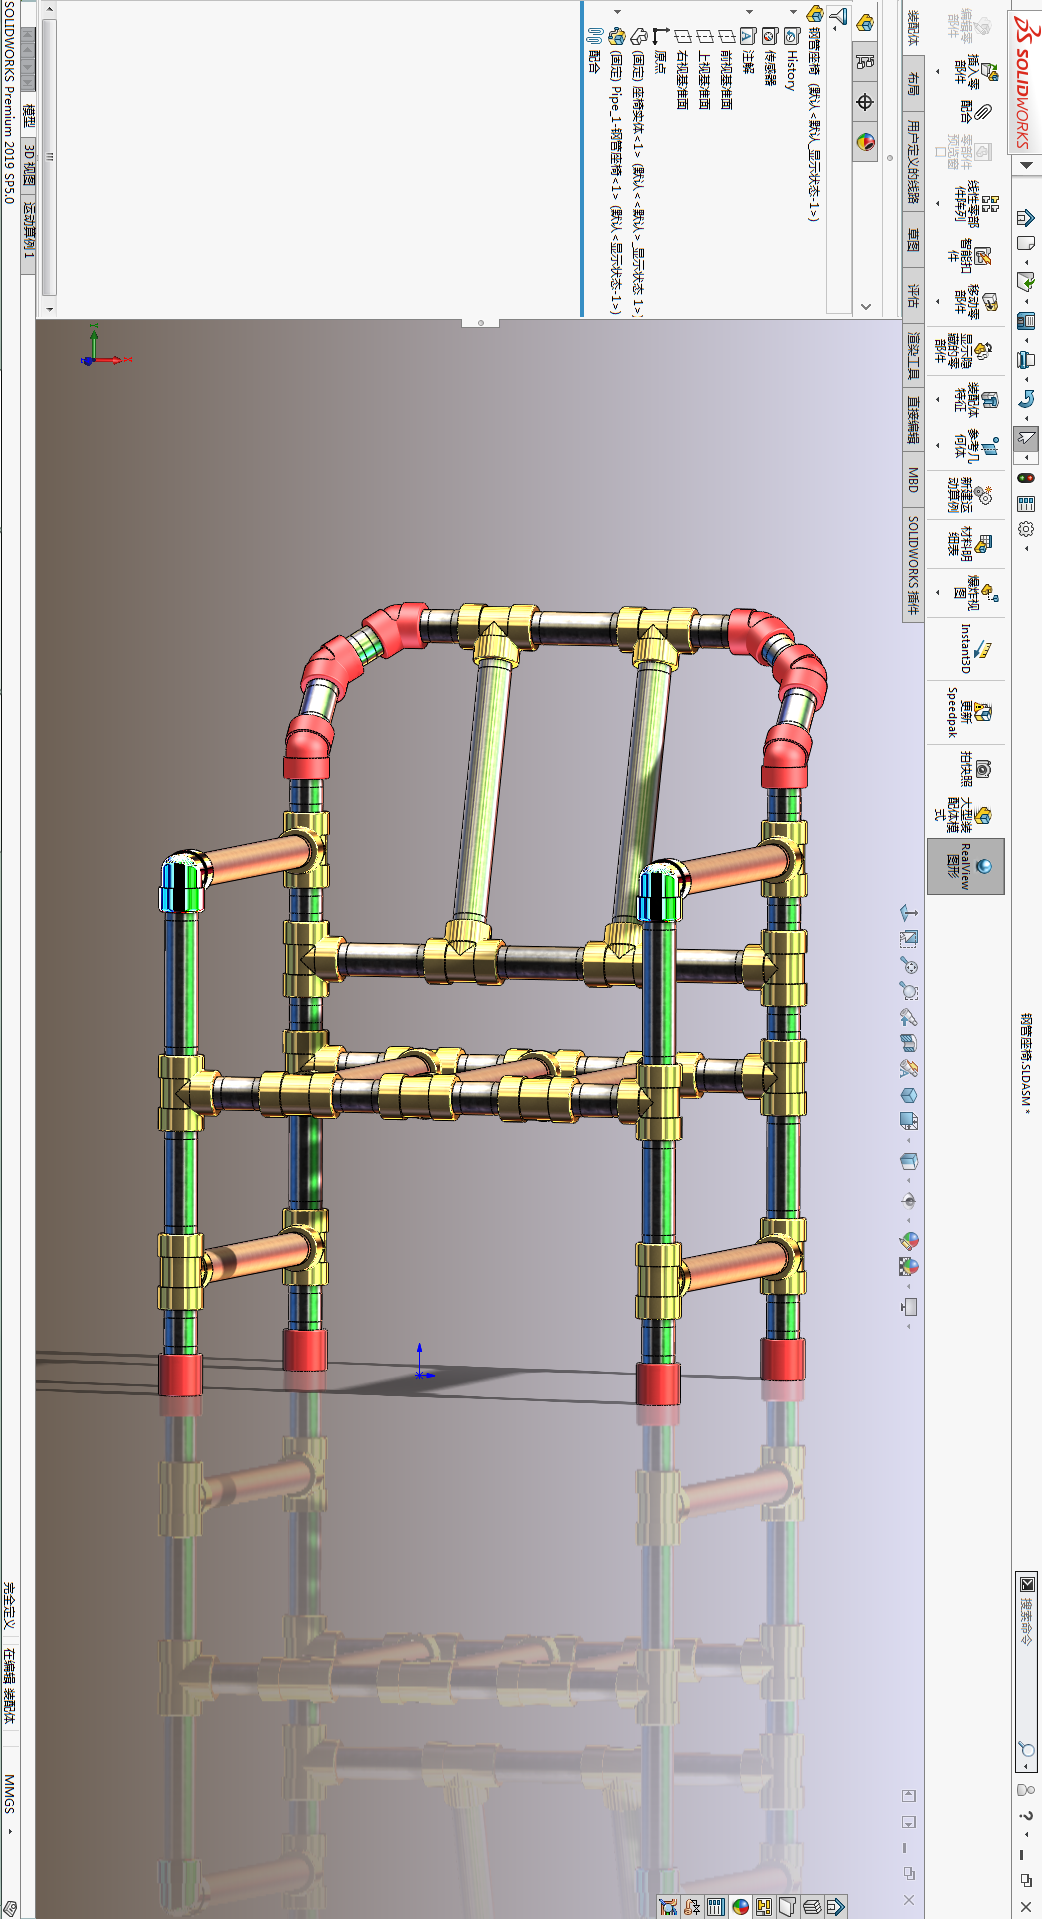
Task: Expand the Pipe_1-钢管座椅<1> component node
Action: [x=618, y=12]
